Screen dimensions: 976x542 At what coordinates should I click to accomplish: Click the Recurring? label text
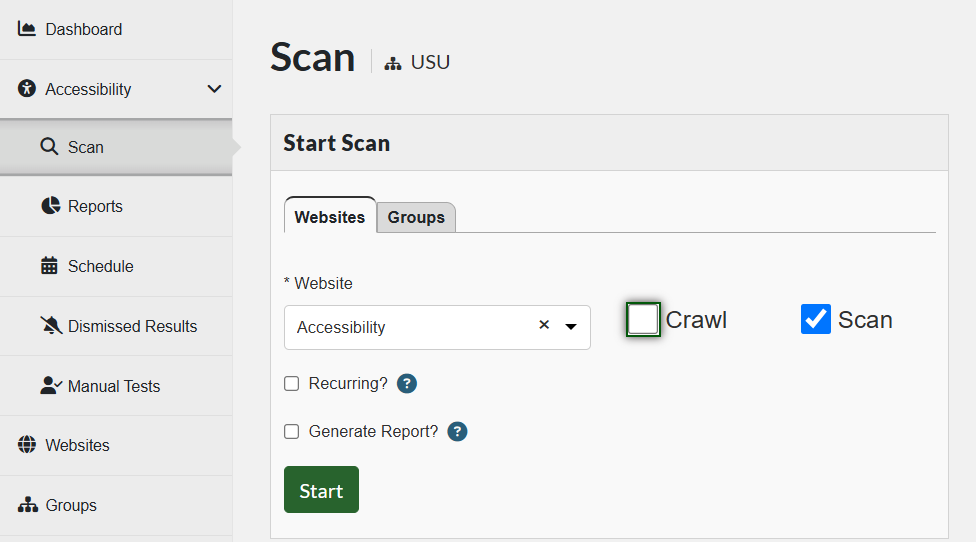[x=348, y=383]
